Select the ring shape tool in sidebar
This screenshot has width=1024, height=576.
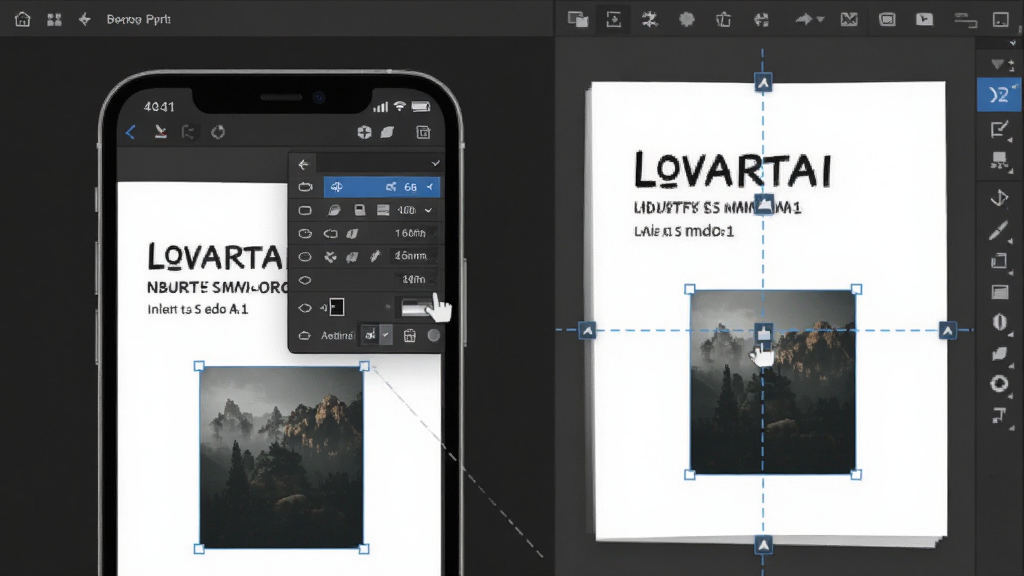coord(999,383)
